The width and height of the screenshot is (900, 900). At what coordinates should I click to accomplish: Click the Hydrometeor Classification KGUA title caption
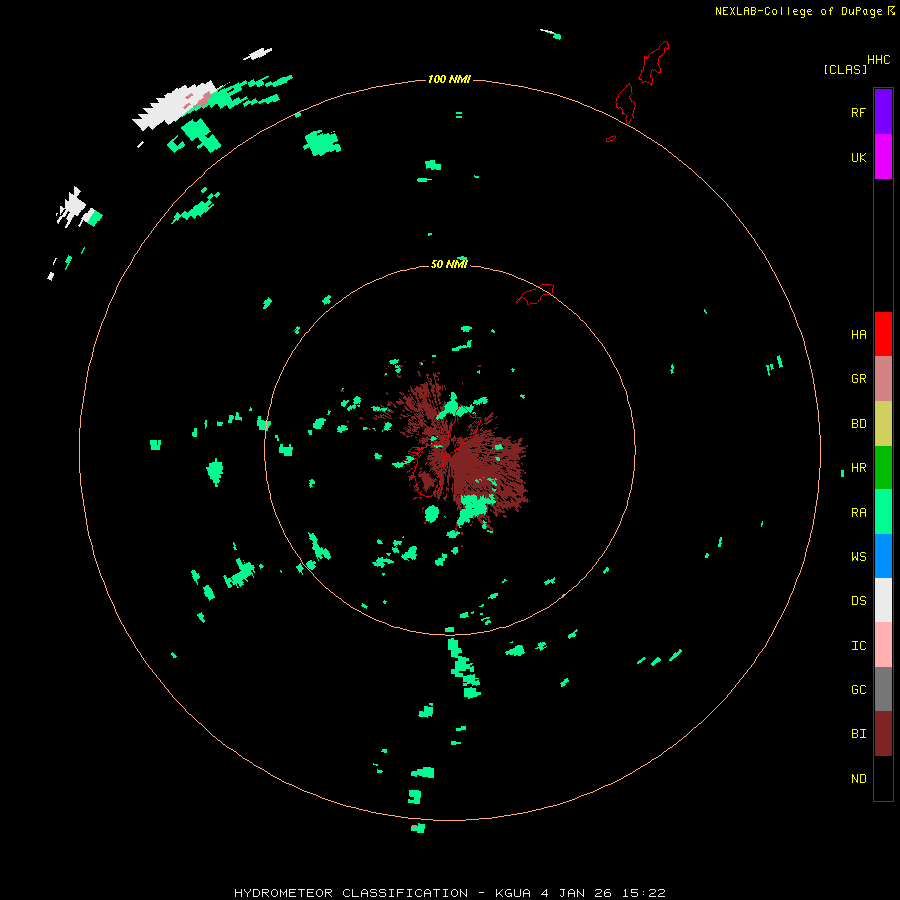tap(450, 893)
